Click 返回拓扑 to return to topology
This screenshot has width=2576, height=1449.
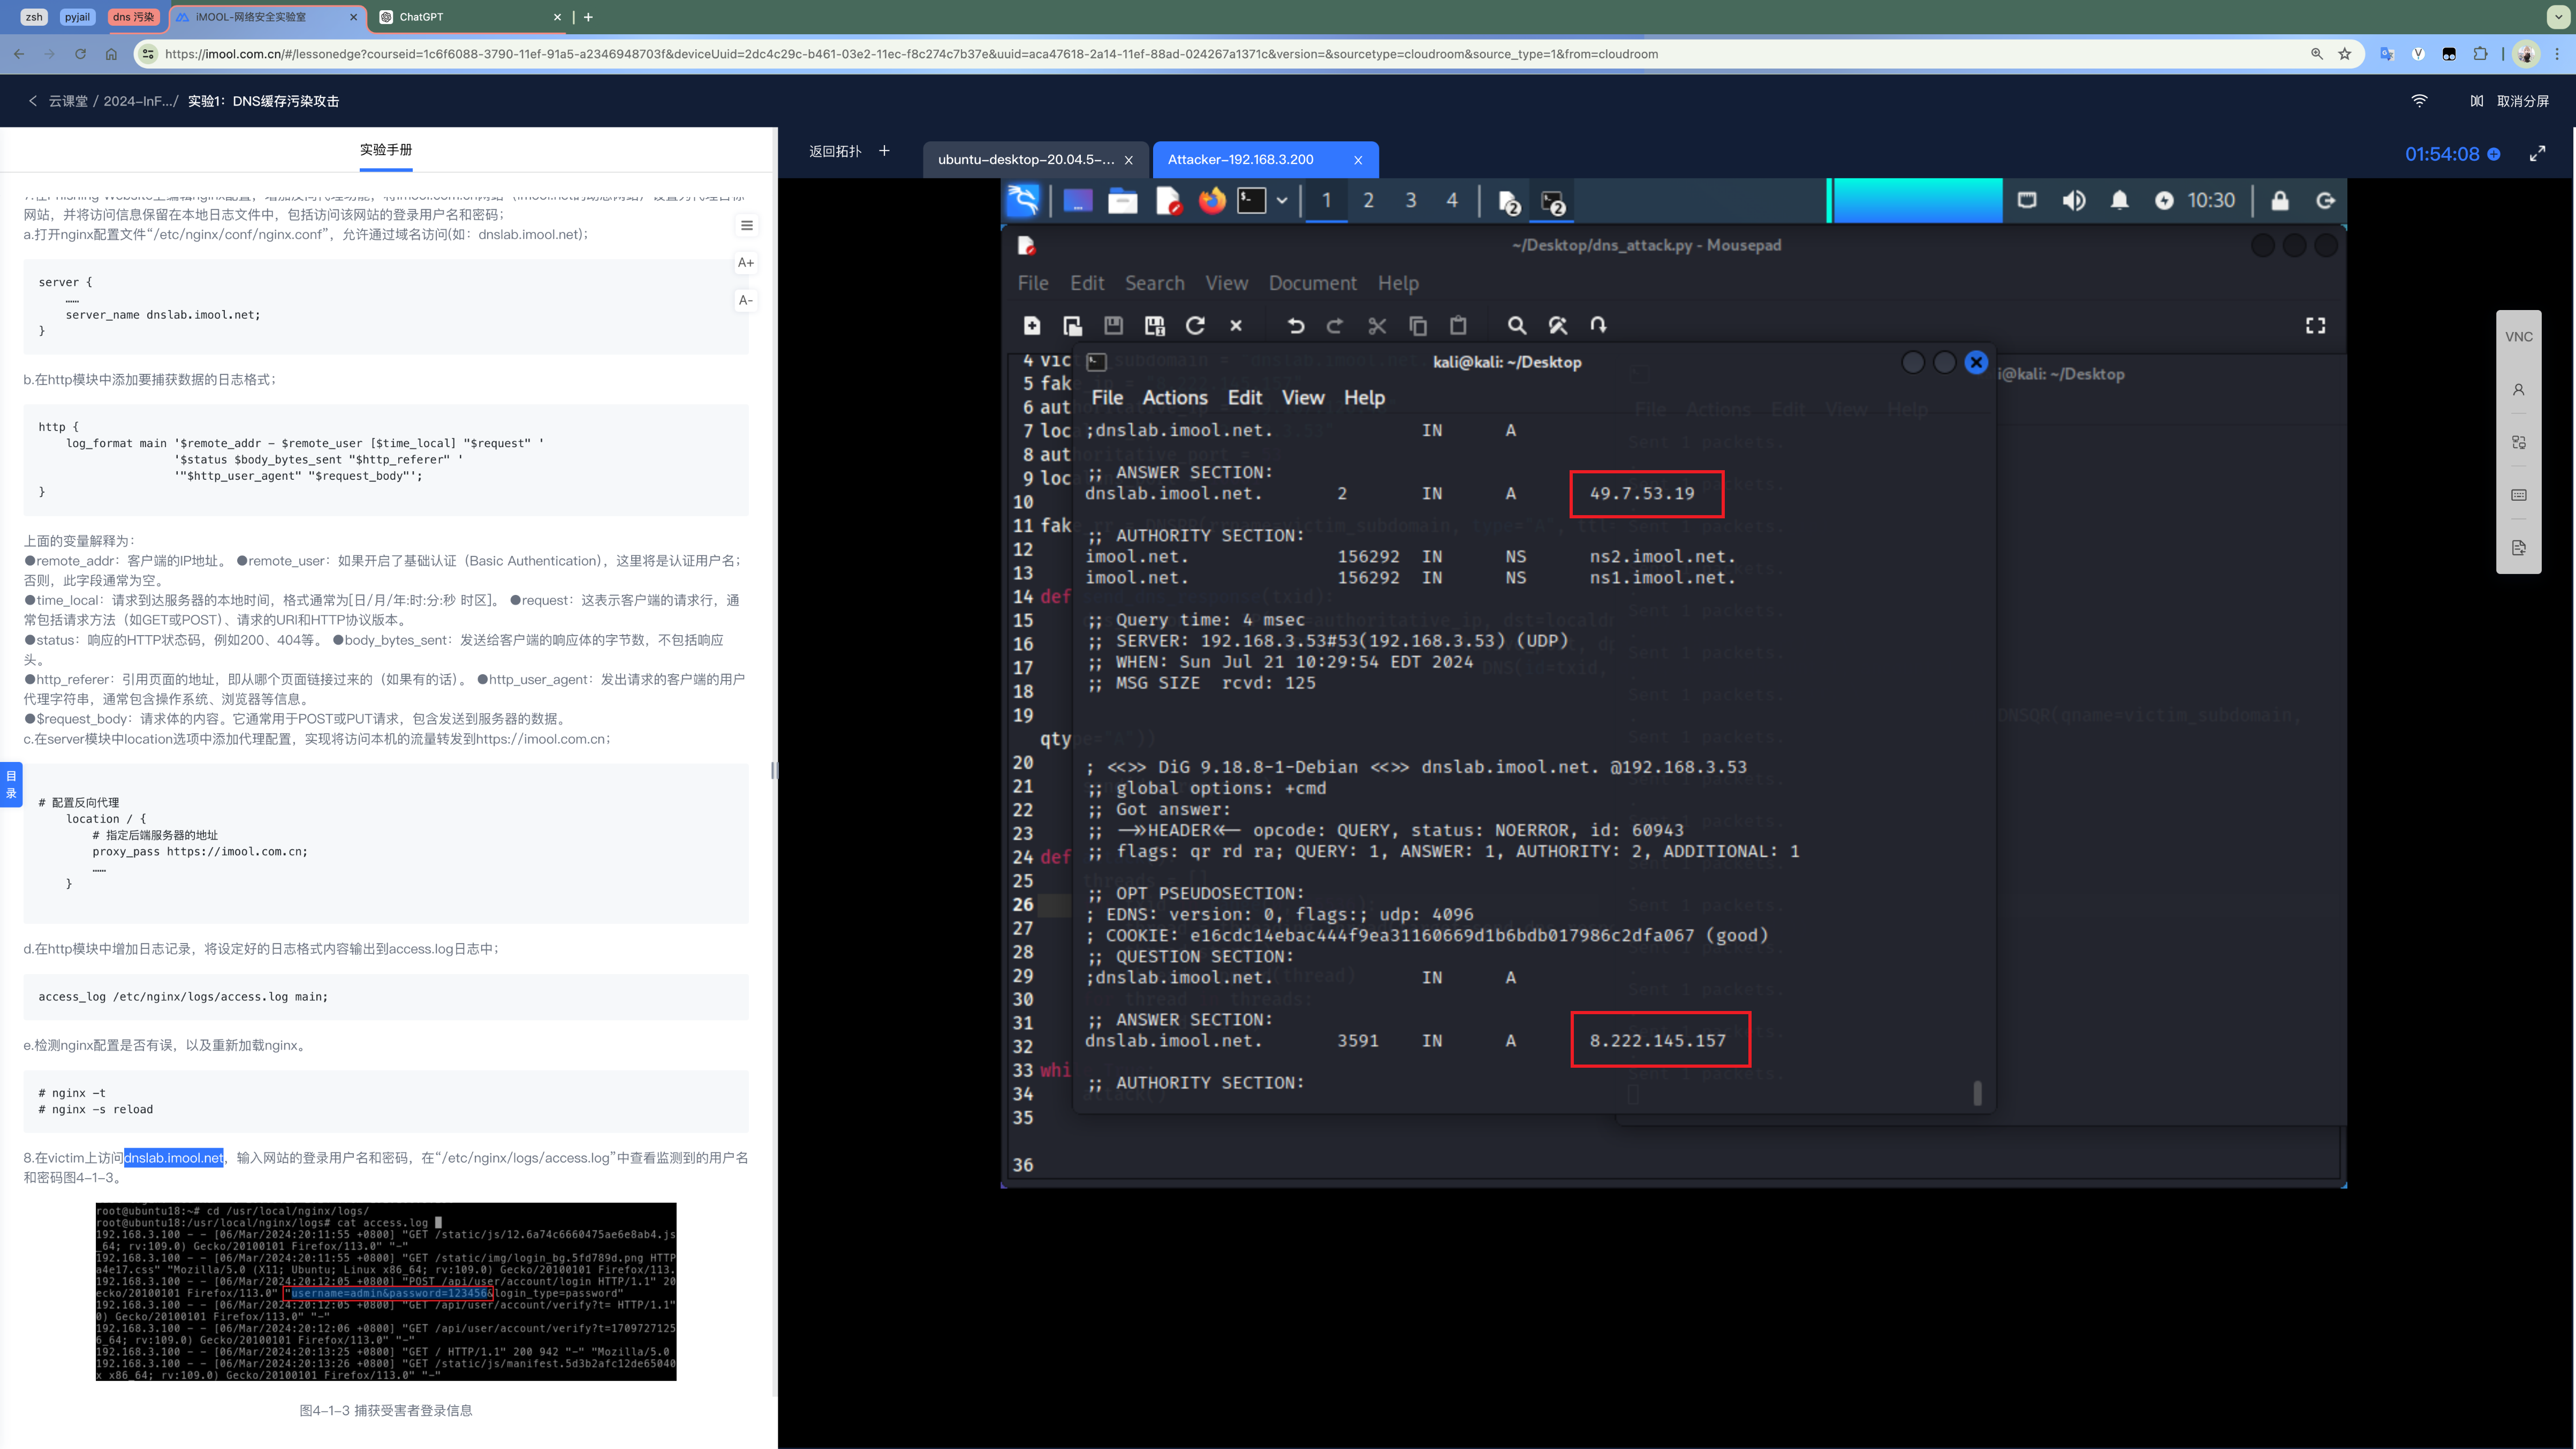835,151
